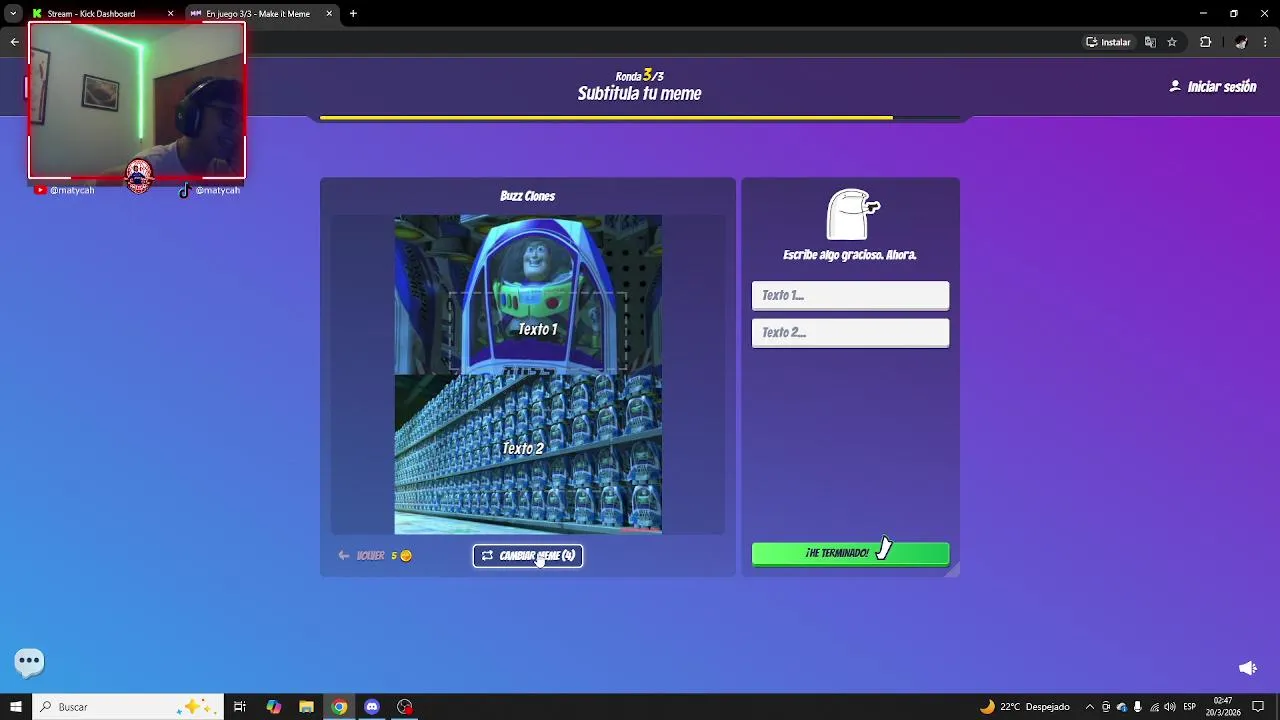Open the translate page icon
This screenshot has width=1280, height=720.
tap(1150, 42)
